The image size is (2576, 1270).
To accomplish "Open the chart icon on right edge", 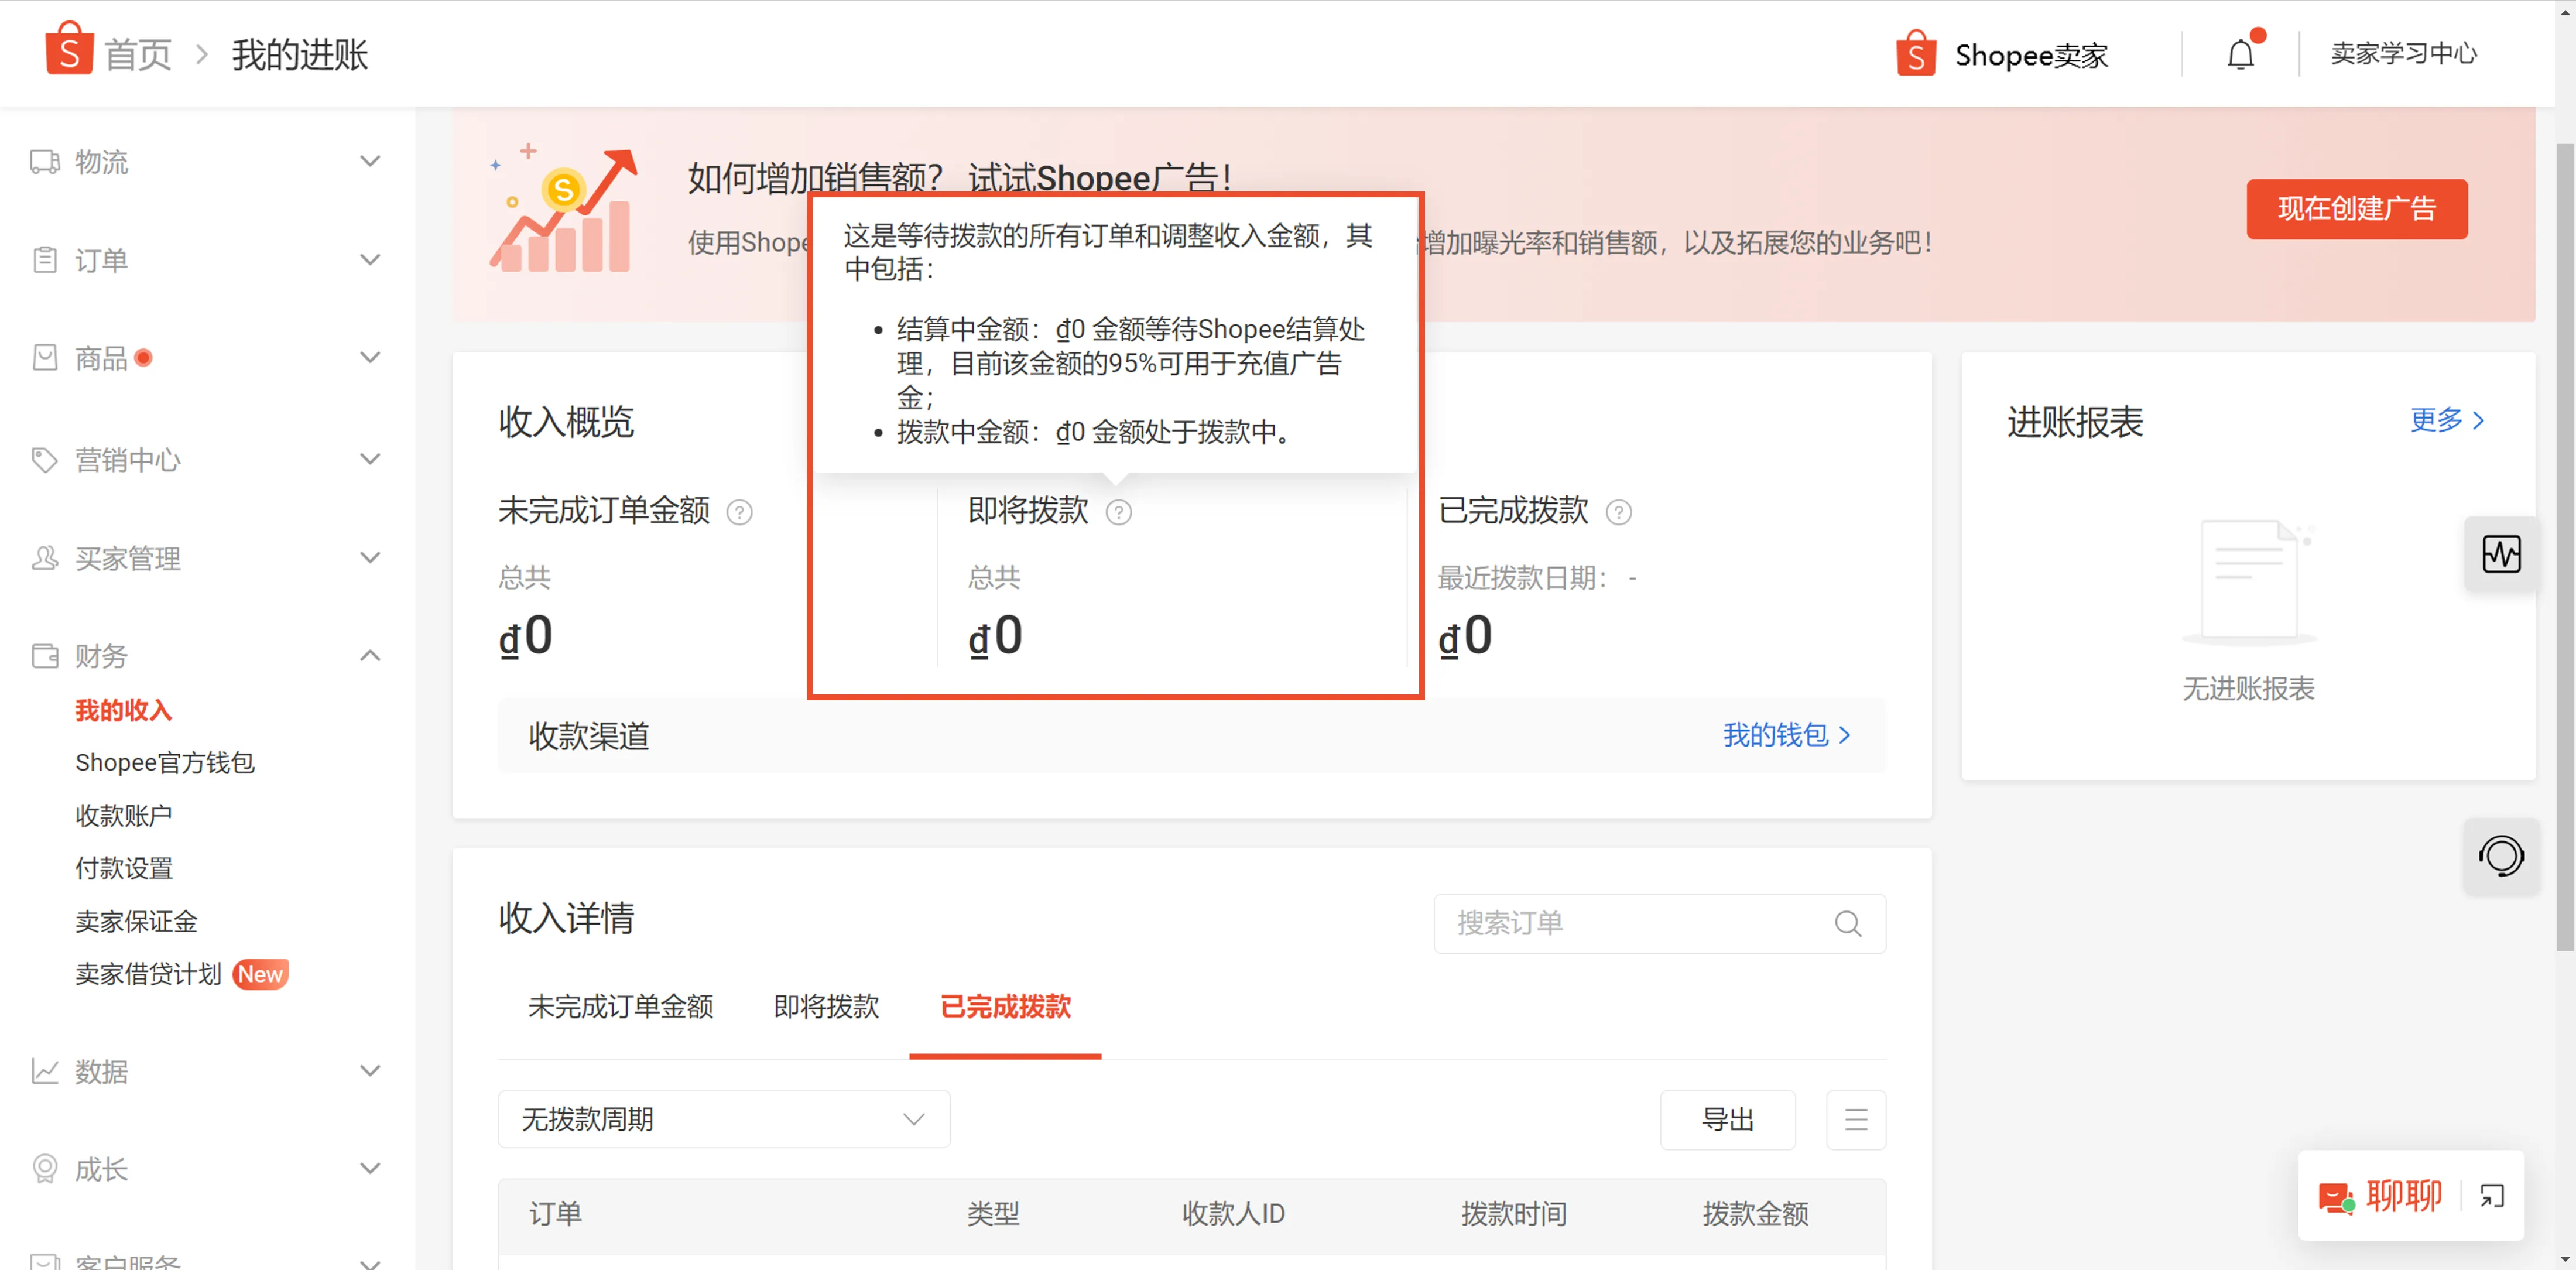I will [2501, 555].
